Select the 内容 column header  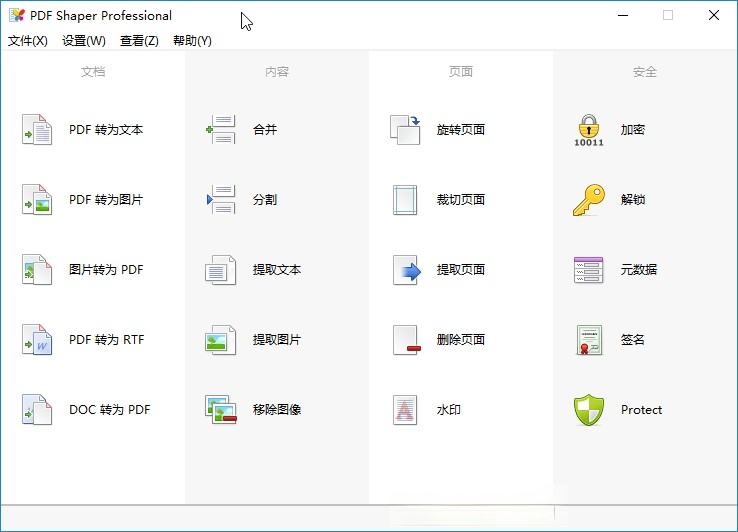[277, 72]
